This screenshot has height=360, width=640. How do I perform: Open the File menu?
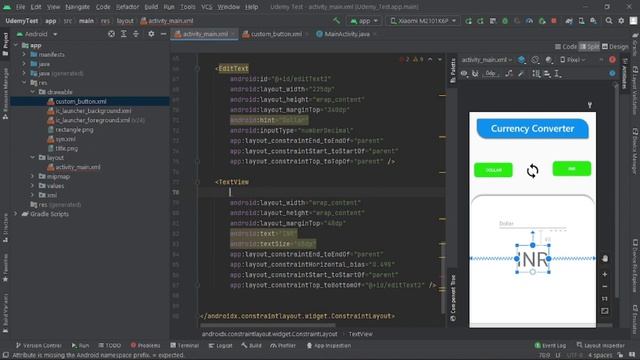click(20, 7)
